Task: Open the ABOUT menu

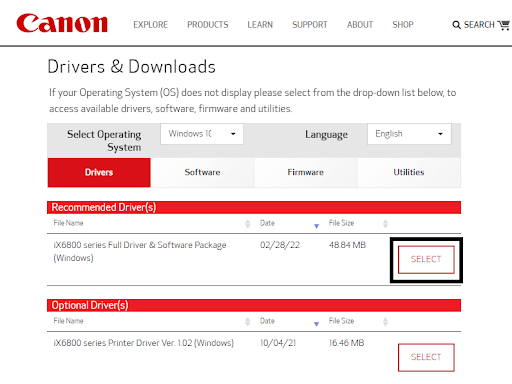Action: [x=360, y=25]
